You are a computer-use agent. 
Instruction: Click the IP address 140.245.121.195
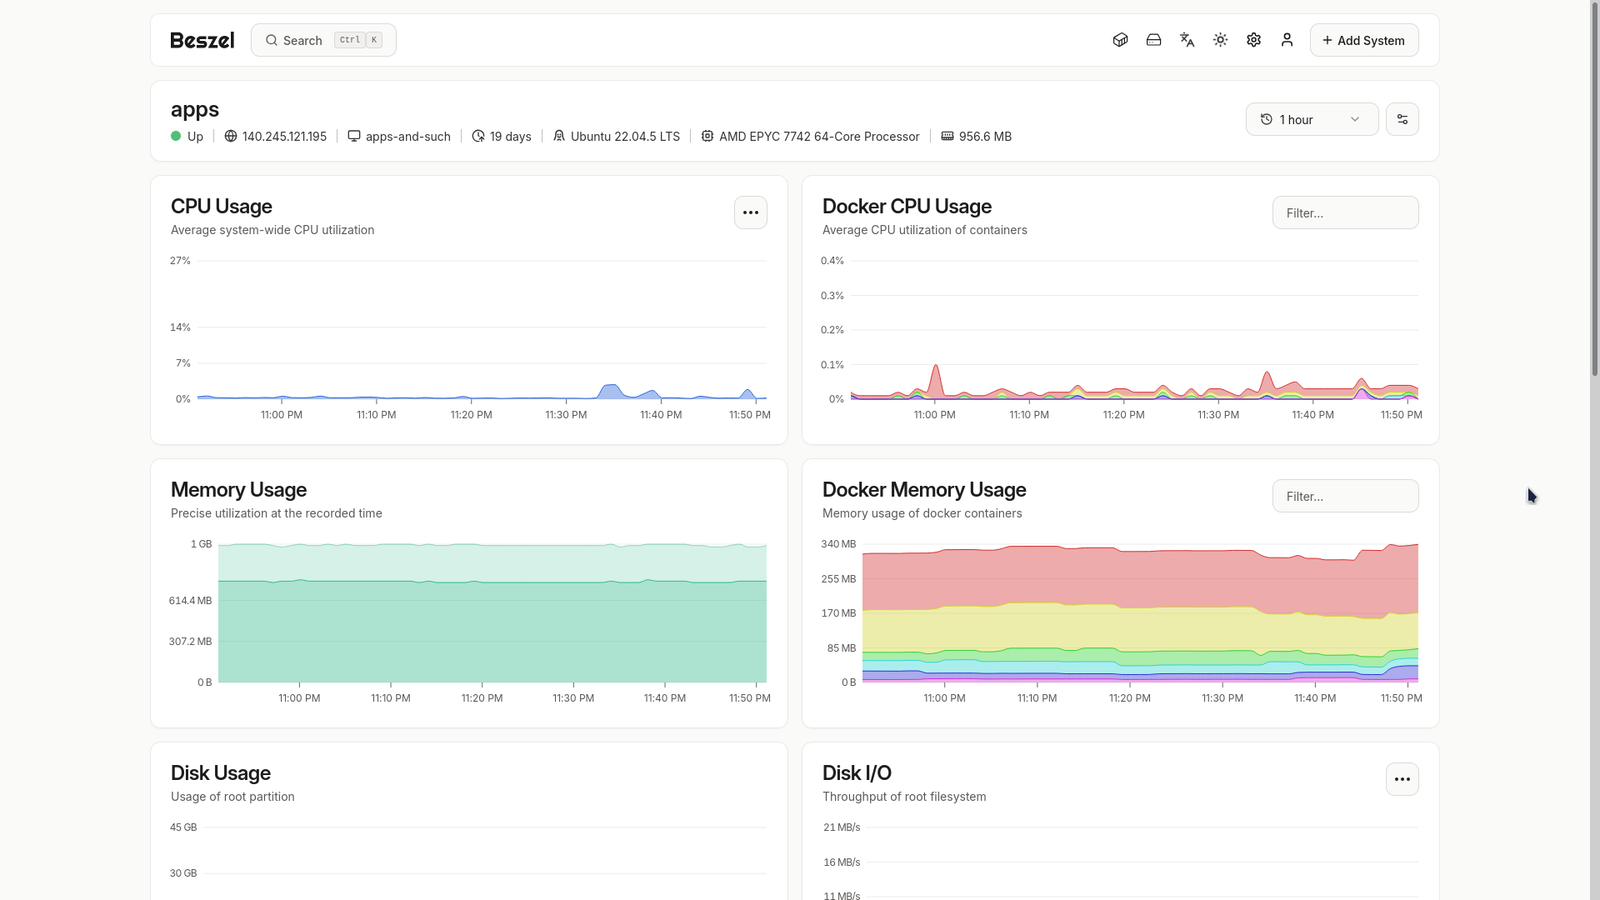284,136
